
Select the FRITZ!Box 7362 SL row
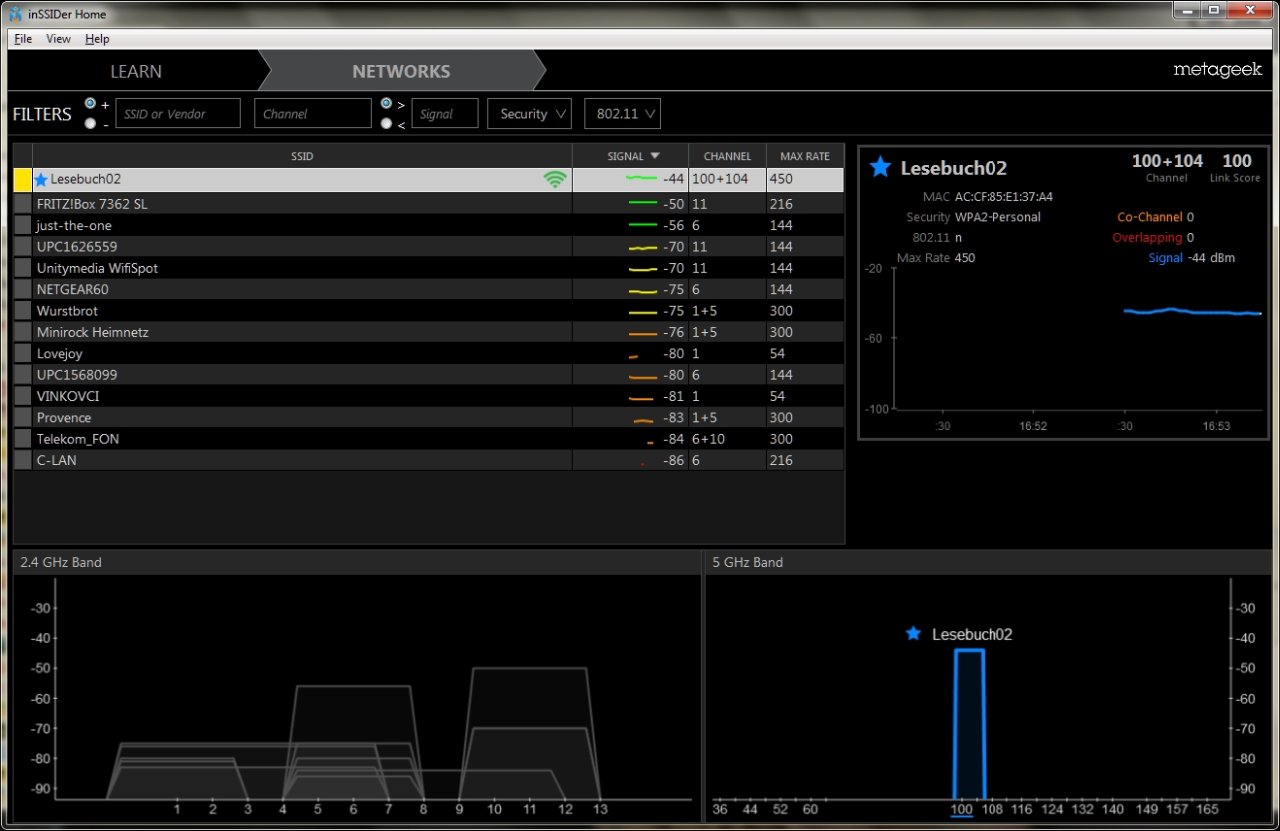428,204
